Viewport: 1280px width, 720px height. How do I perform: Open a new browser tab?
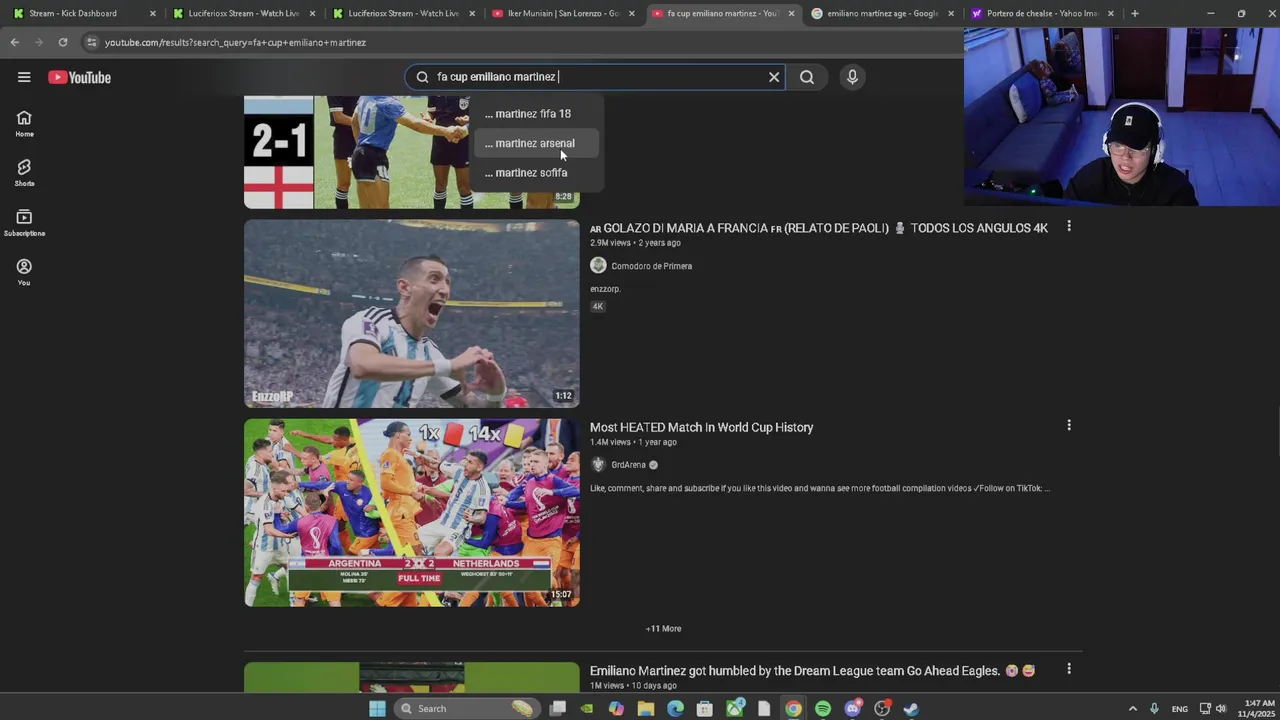(x=1135, y=14)
